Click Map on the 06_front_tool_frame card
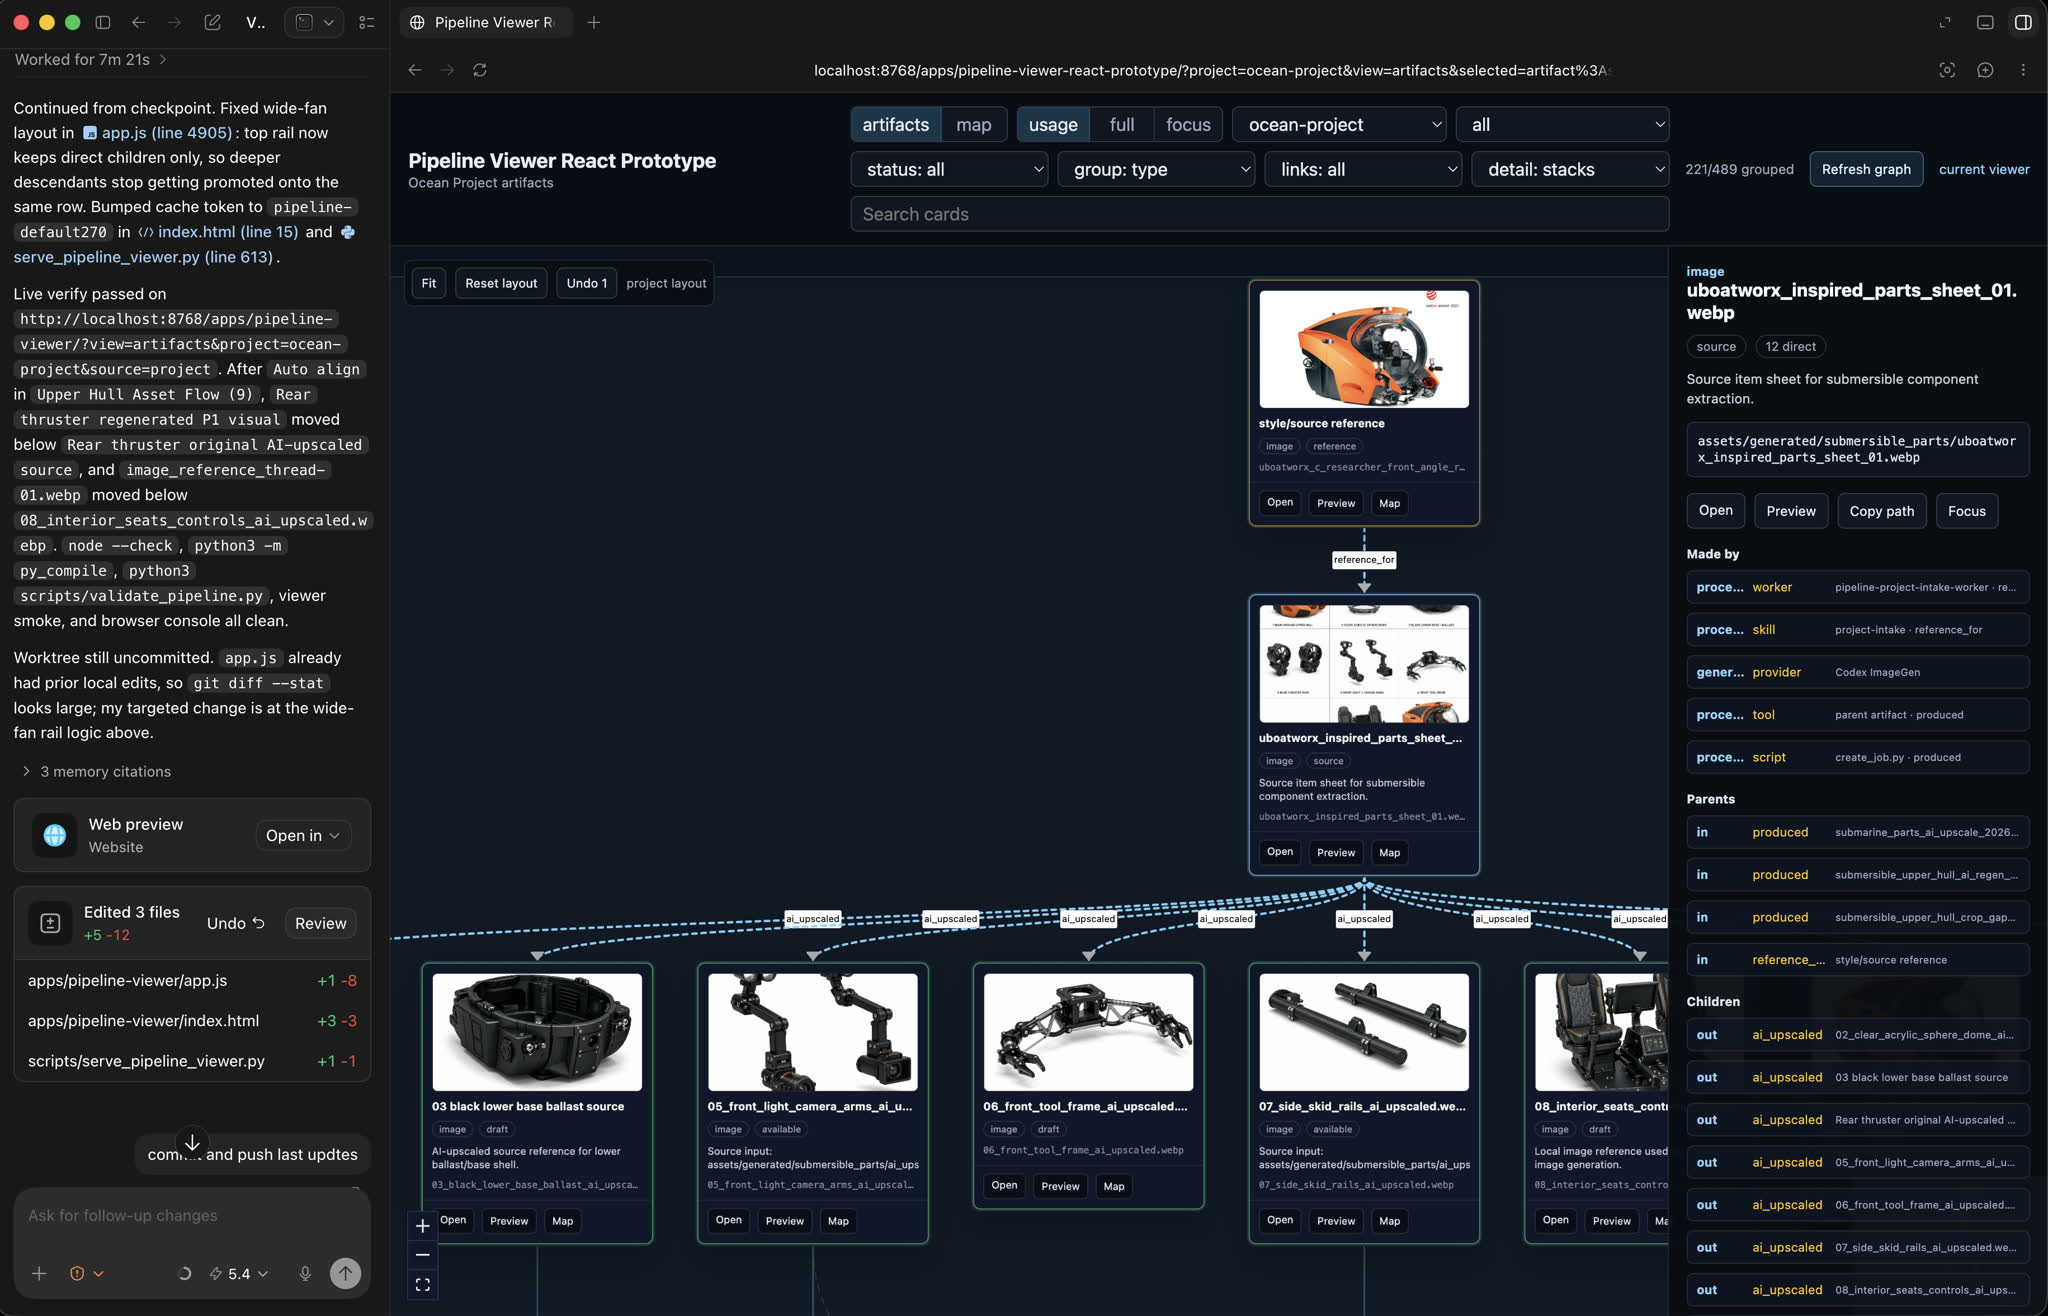2048x1316 pixels. click(x=1114, y=1186)
